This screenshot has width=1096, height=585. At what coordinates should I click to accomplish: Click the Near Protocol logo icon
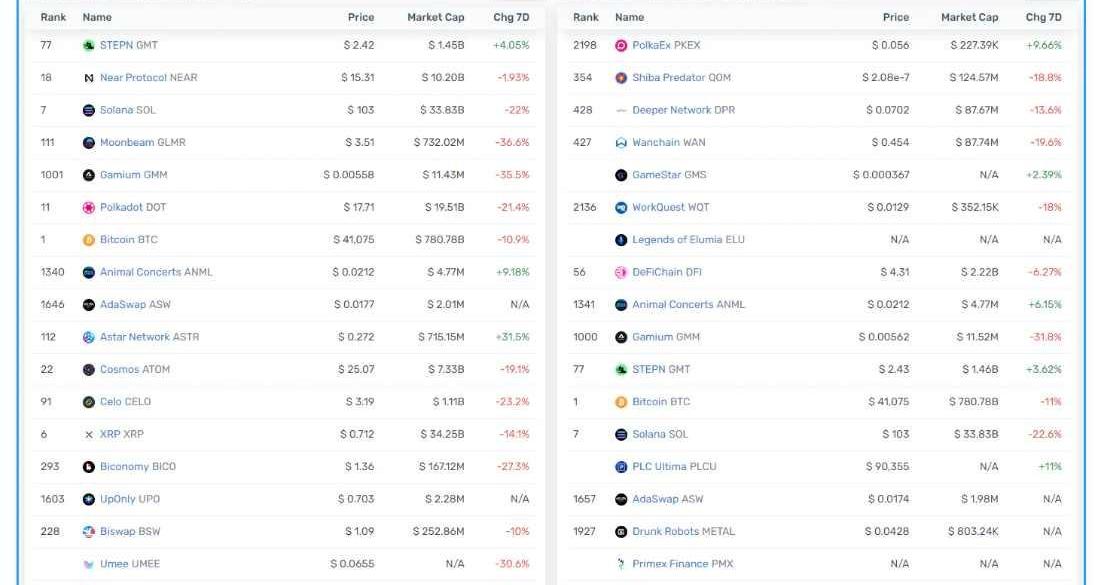89,78
